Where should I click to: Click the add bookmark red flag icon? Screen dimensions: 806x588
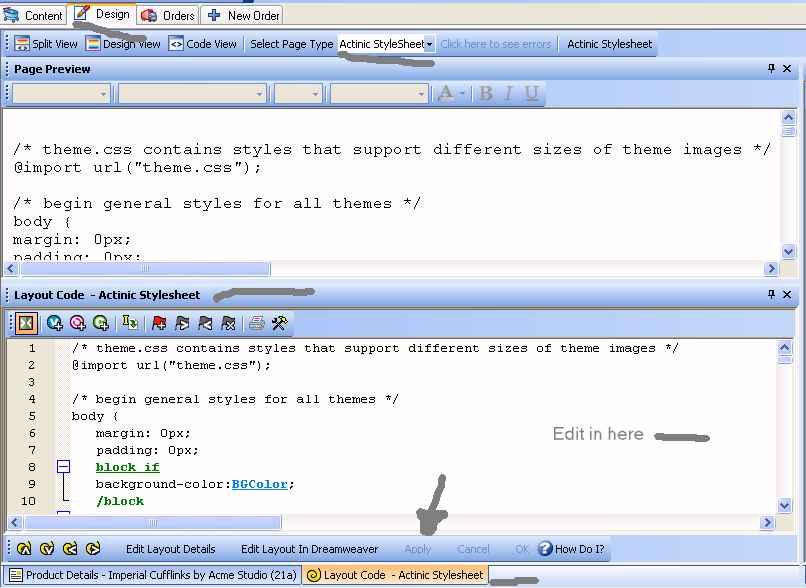pos(159,323)
